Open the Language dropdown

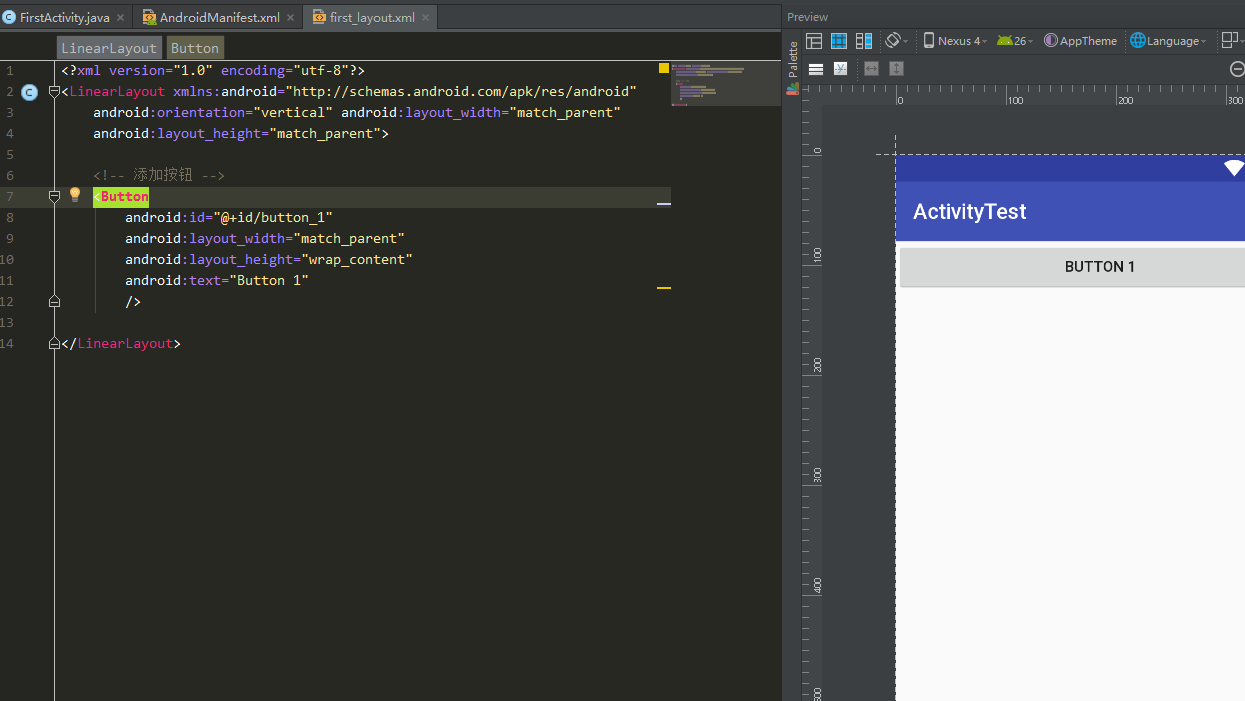pos(1168,41)
